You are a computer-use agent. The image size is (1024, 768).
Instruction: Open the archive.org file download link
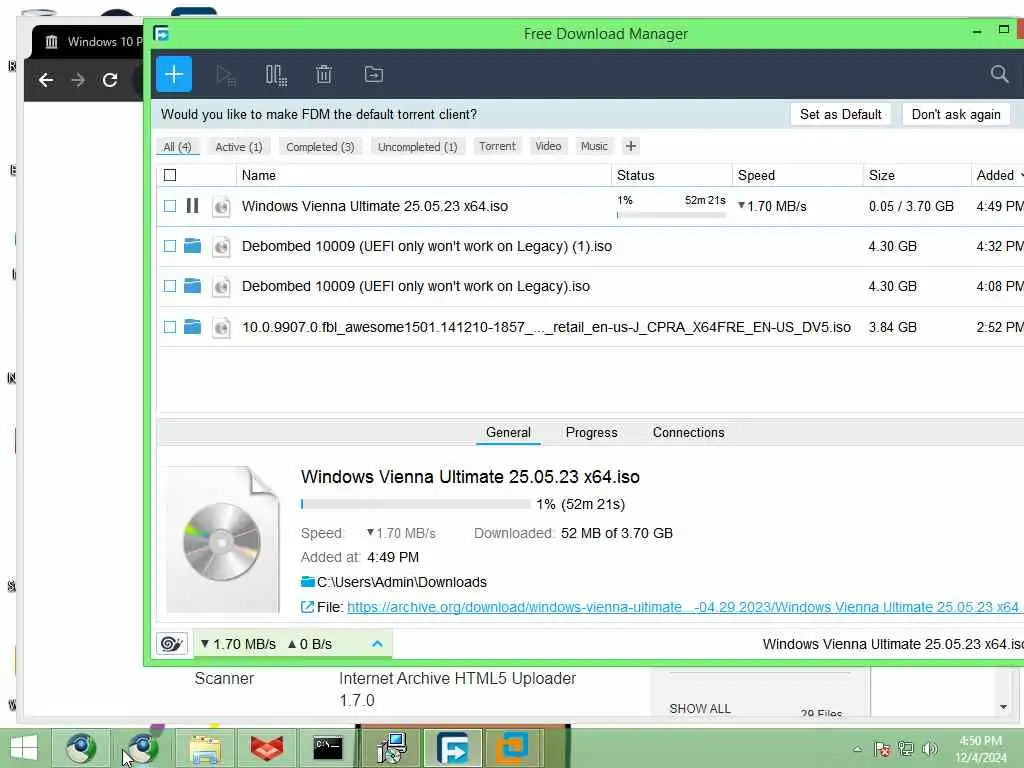point(684,607)
